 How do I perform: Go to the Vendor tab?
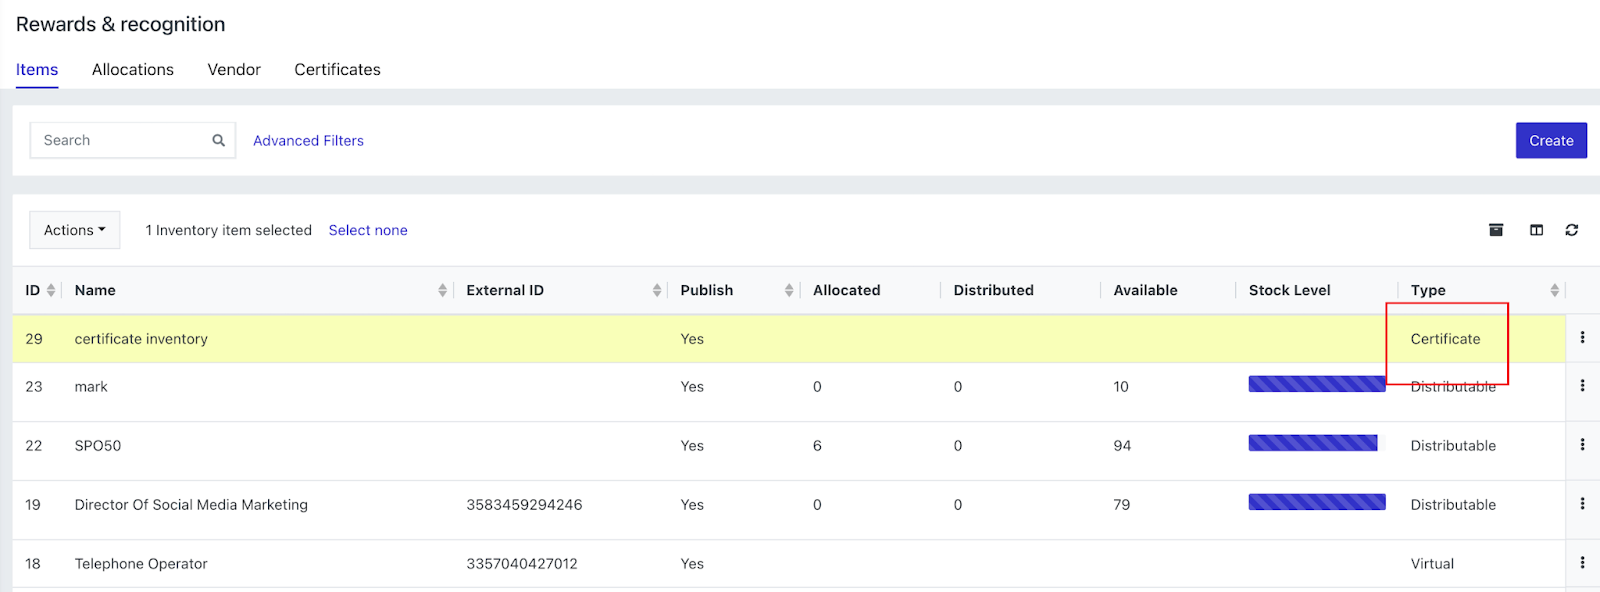[234, 70]
